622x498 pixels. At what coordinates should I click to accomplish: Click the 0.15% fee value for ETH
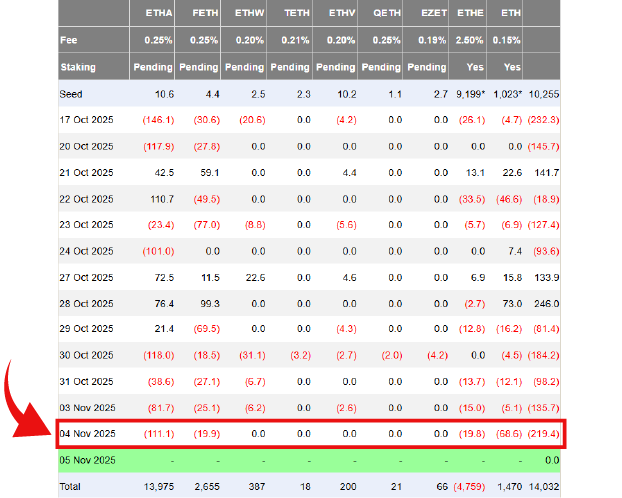(x=509, y=39)
